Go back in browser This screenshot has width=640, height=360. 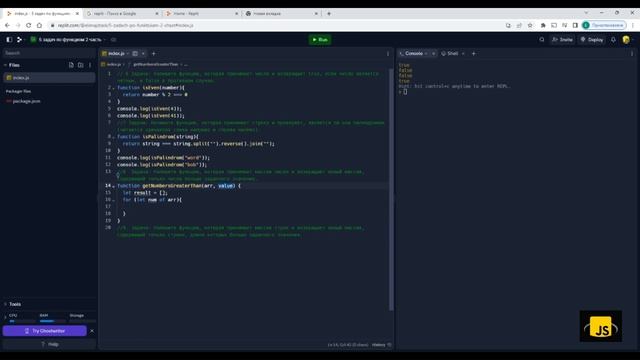pos(7,25)
